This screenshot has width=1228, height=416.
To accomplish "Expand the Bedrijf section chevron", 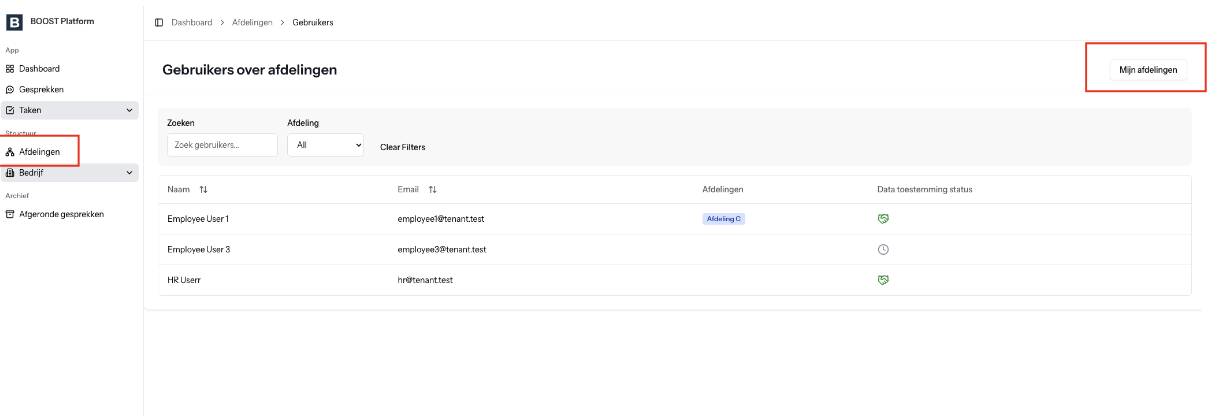I will click(129, 173).
